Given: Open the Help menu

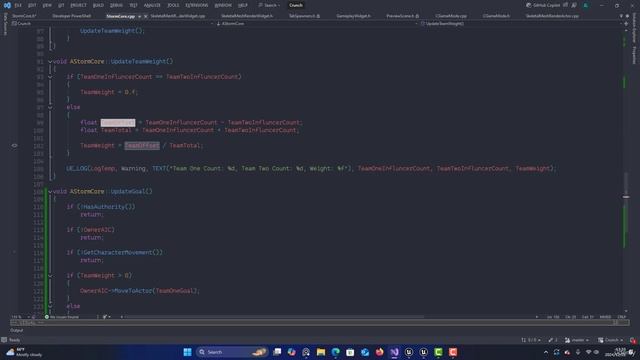Looking at the screenshot, I should [x=243, y=5].
